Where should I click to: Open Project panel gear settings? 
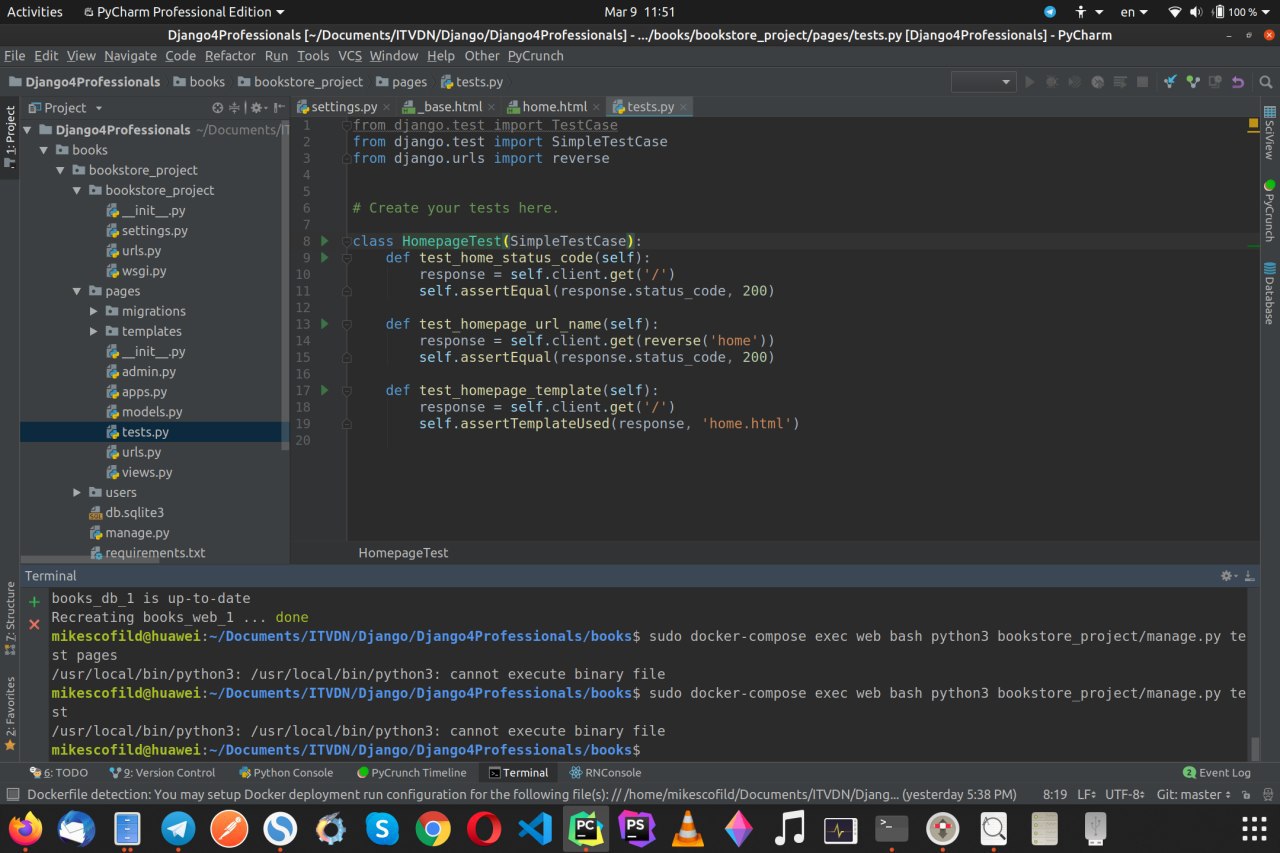click(258, 108)
